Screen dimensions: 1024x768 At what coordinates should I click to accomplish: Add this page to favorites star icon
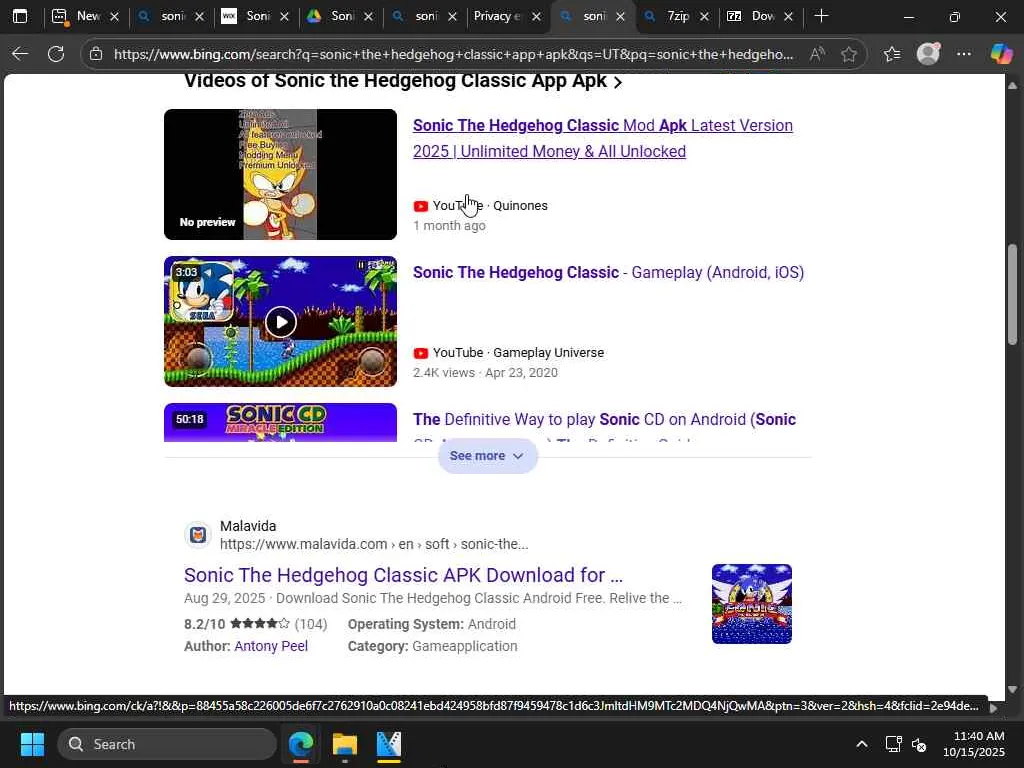tap(849, 54)
